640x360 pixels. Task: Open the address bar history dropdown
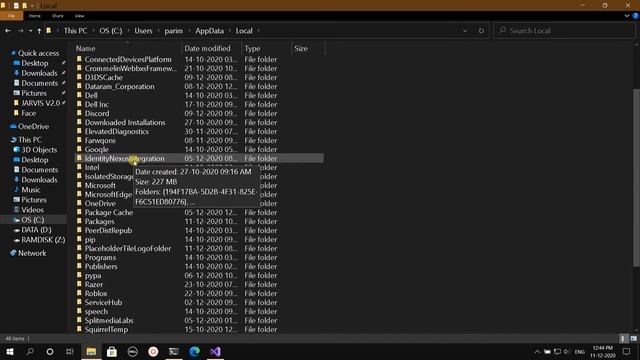[x=464, y=31]
